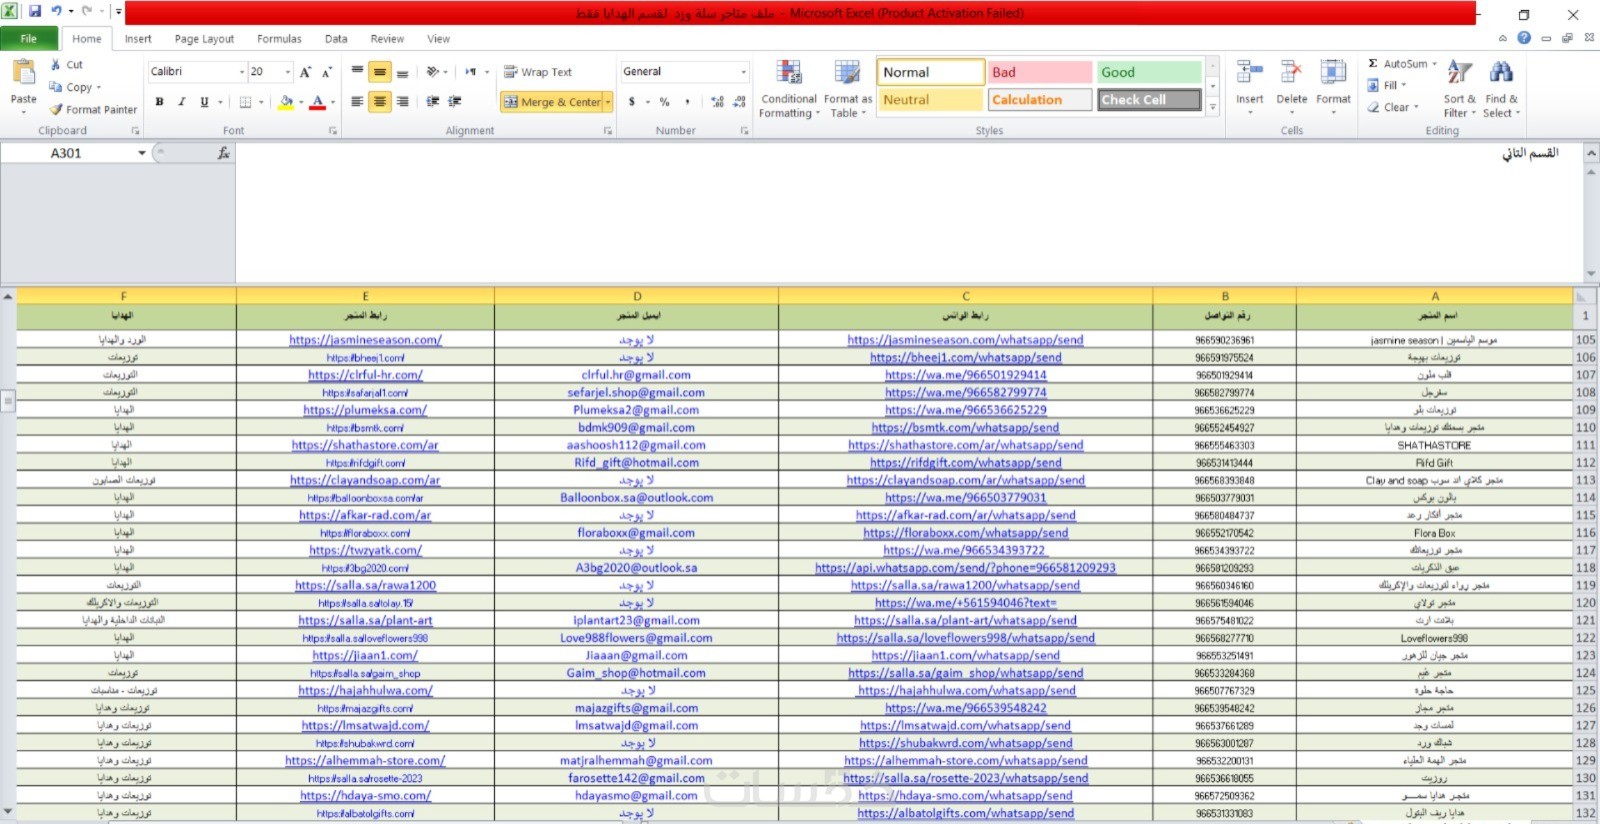Toggle Italic formatting
Image resolution: width=1600 pixels, height=824 pixels.
[x=182, y=102]
